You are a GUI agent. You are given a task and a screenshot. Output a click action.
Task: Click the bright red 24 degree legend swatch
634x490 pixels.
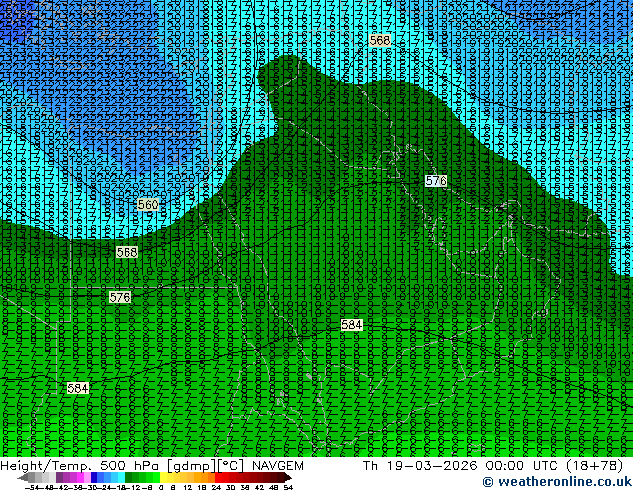[x=218, y=477]
